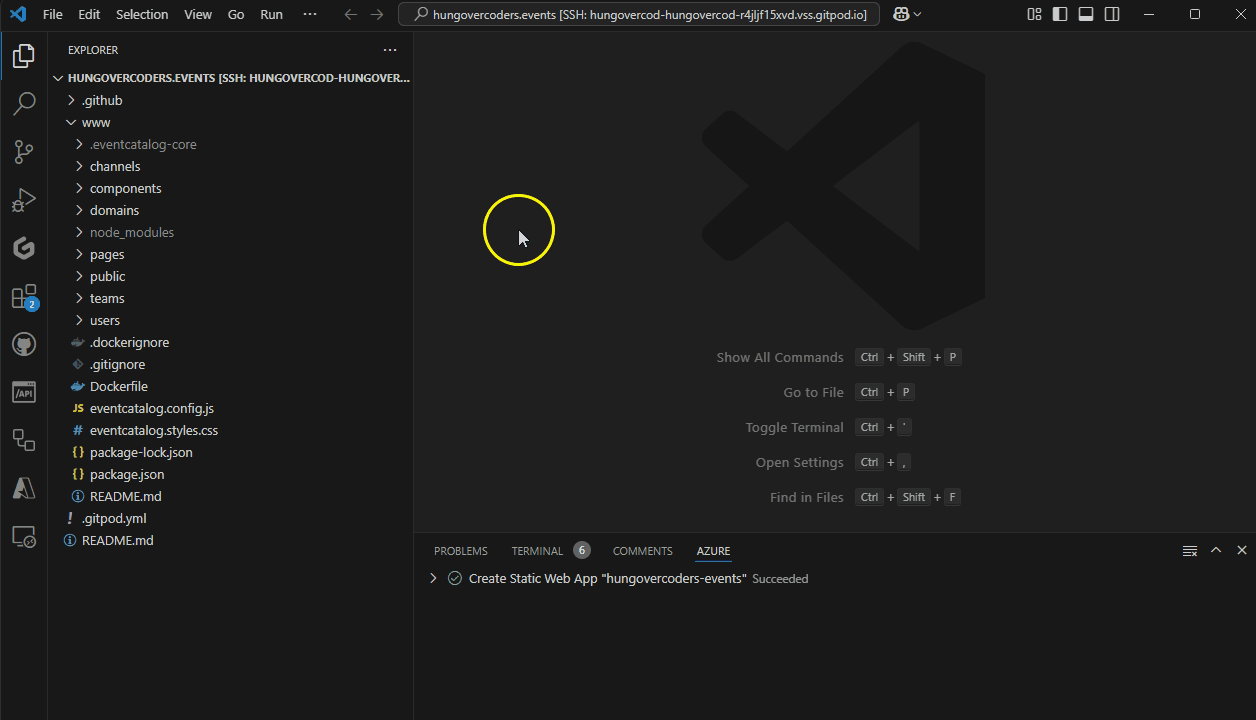Open the Edit menu
This screenshot has height=720, width=1256.
(x=89, y=14)
